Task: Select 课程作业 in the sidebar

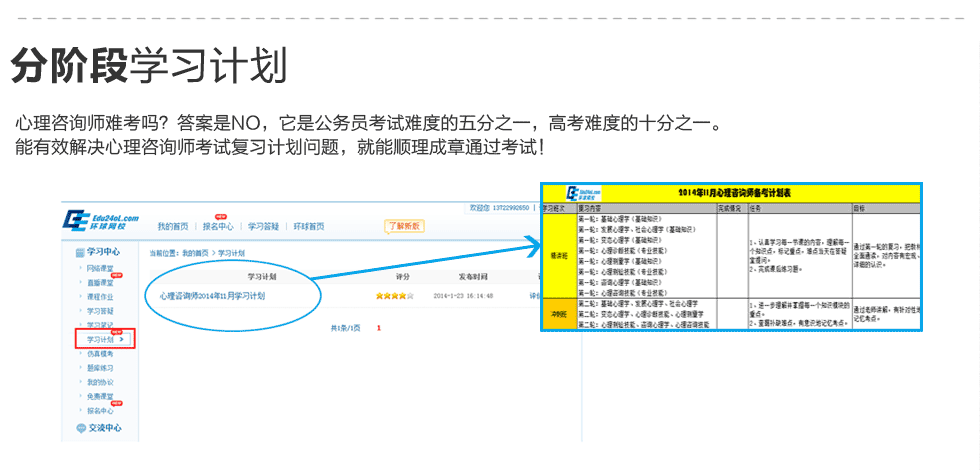Action: [100, 297]
